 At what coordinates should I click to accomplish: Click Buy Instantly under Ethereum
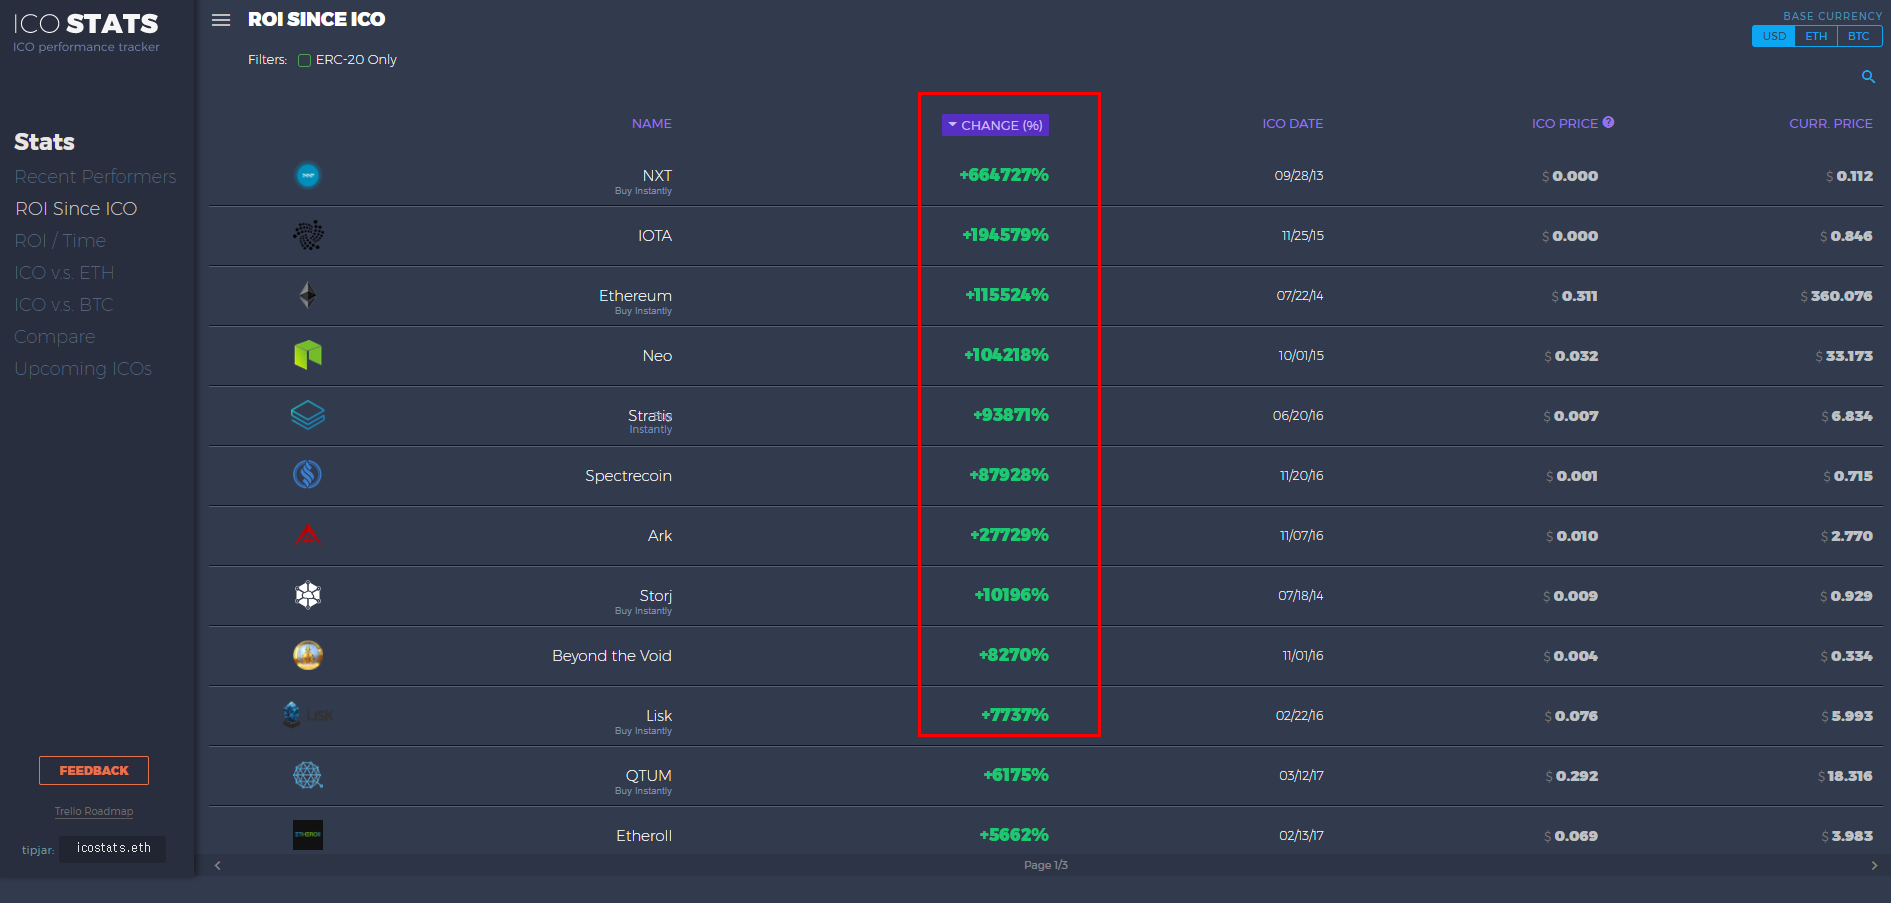[643, 311]
